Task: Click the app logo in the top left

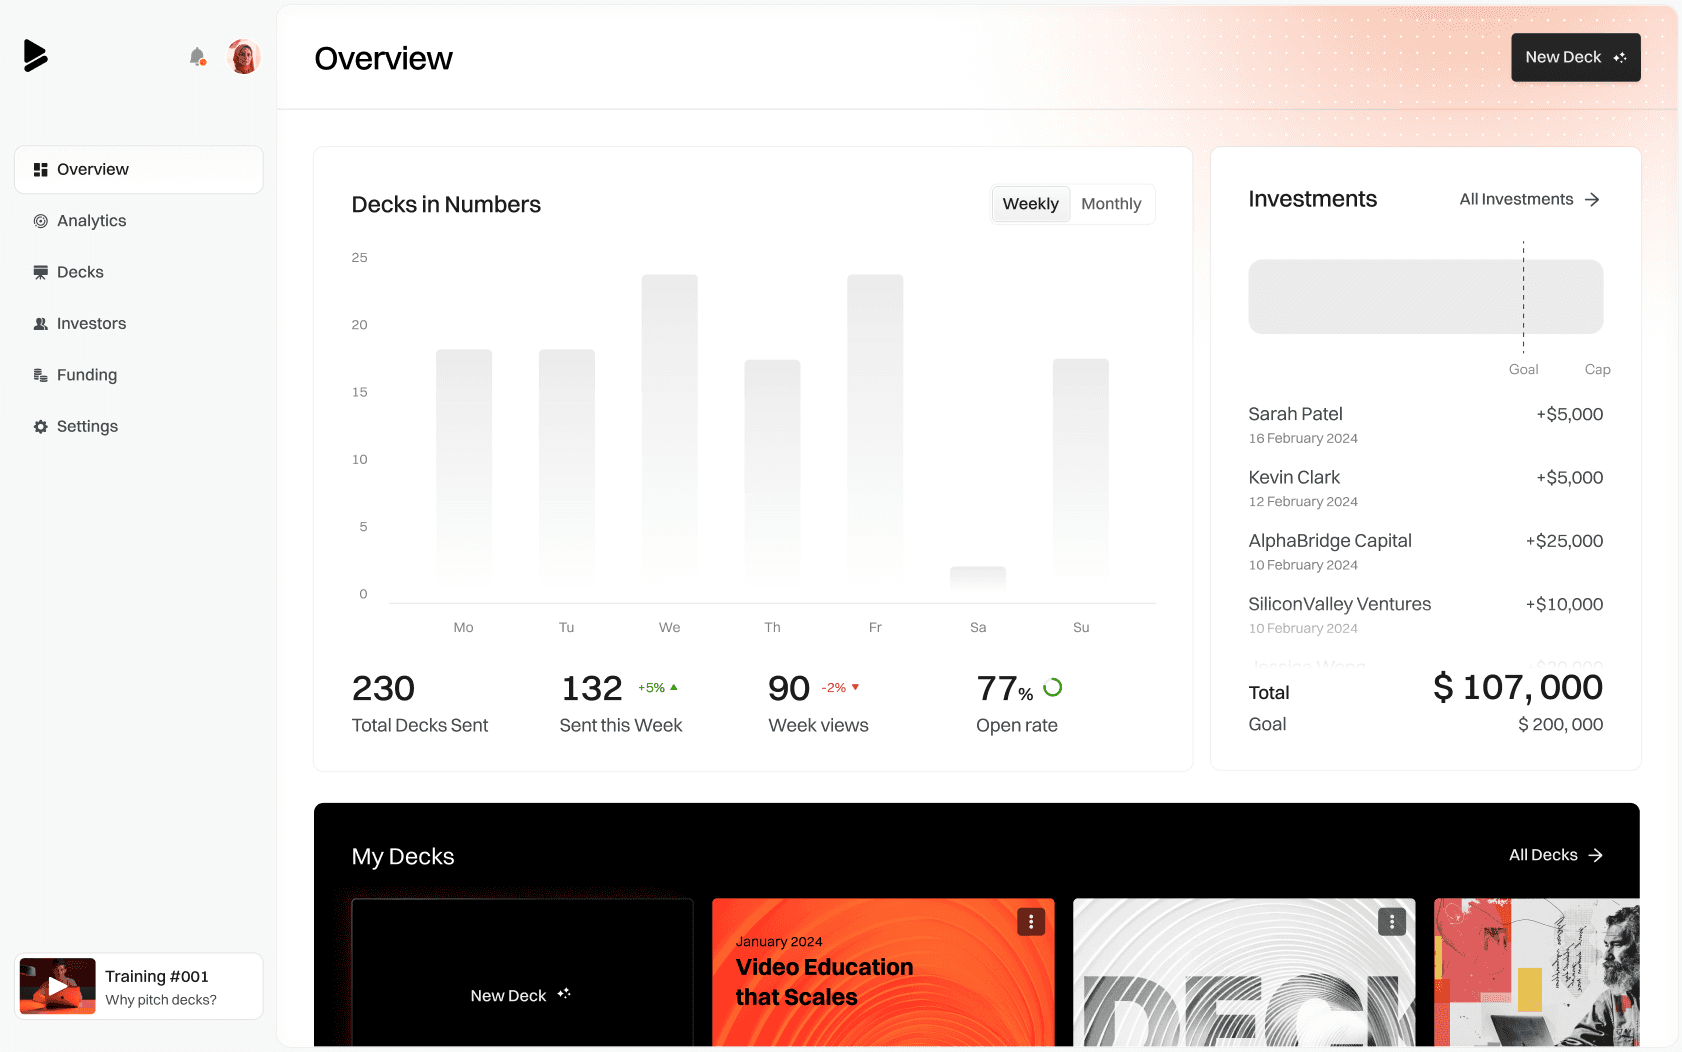Action: click(x=36, y=55)
